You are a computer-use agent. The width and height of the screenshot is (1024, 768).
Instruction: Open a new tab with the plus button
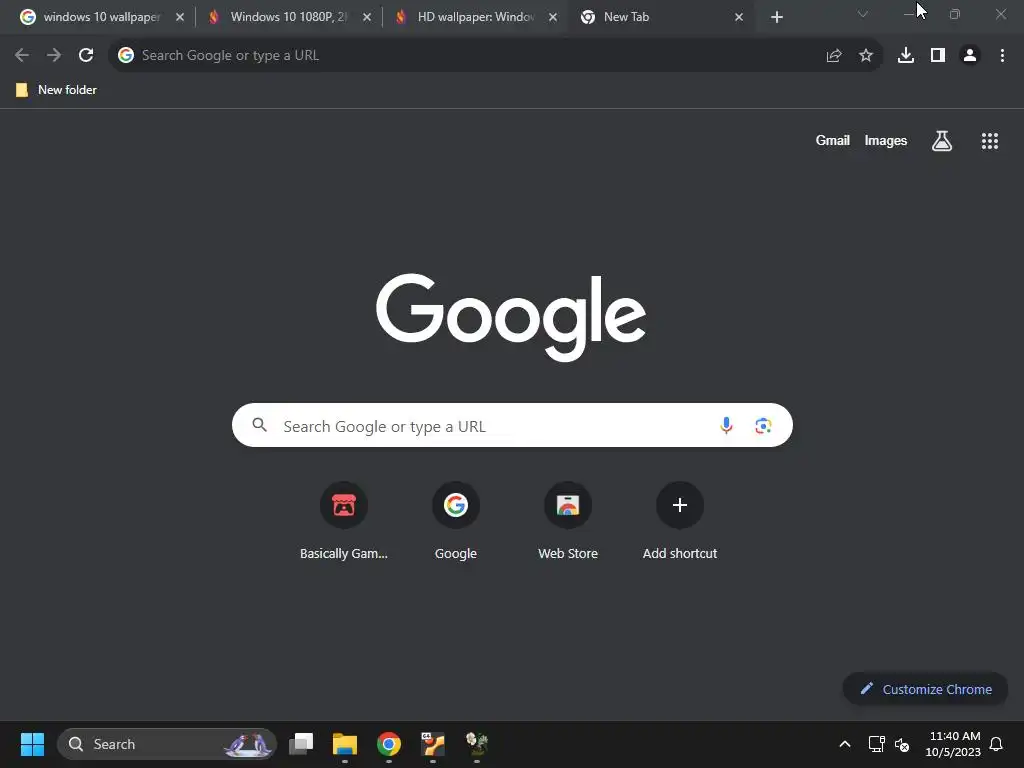tap(776, 17)
